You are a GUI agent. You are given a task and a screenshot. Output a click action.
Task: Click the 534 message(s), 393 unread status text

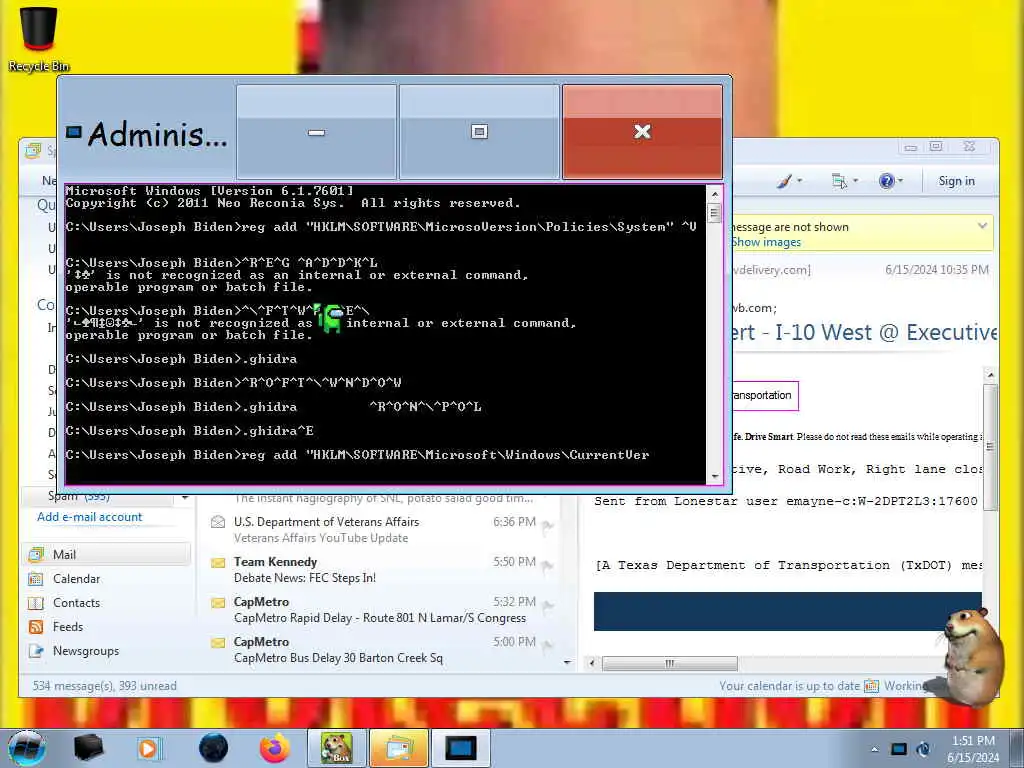point(104,686)
